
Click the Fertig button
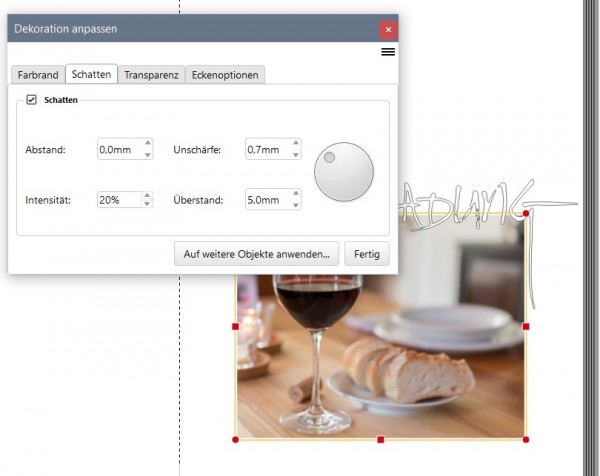click(x=367, y=254)
